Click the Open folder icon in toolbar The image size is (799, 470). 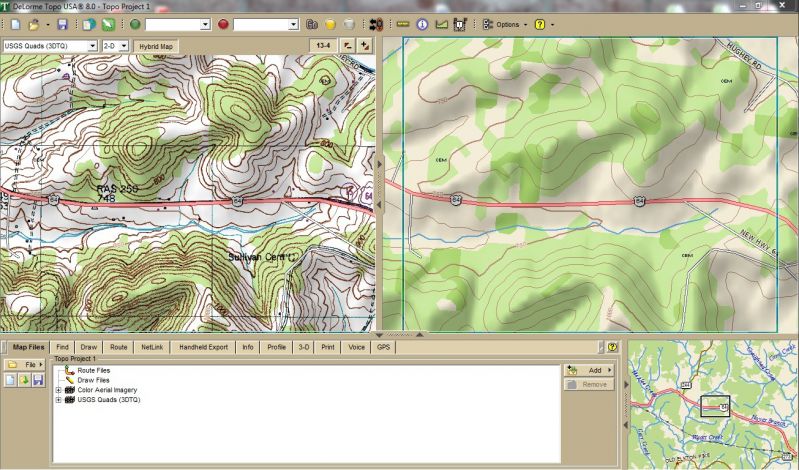tap(34, 24)
